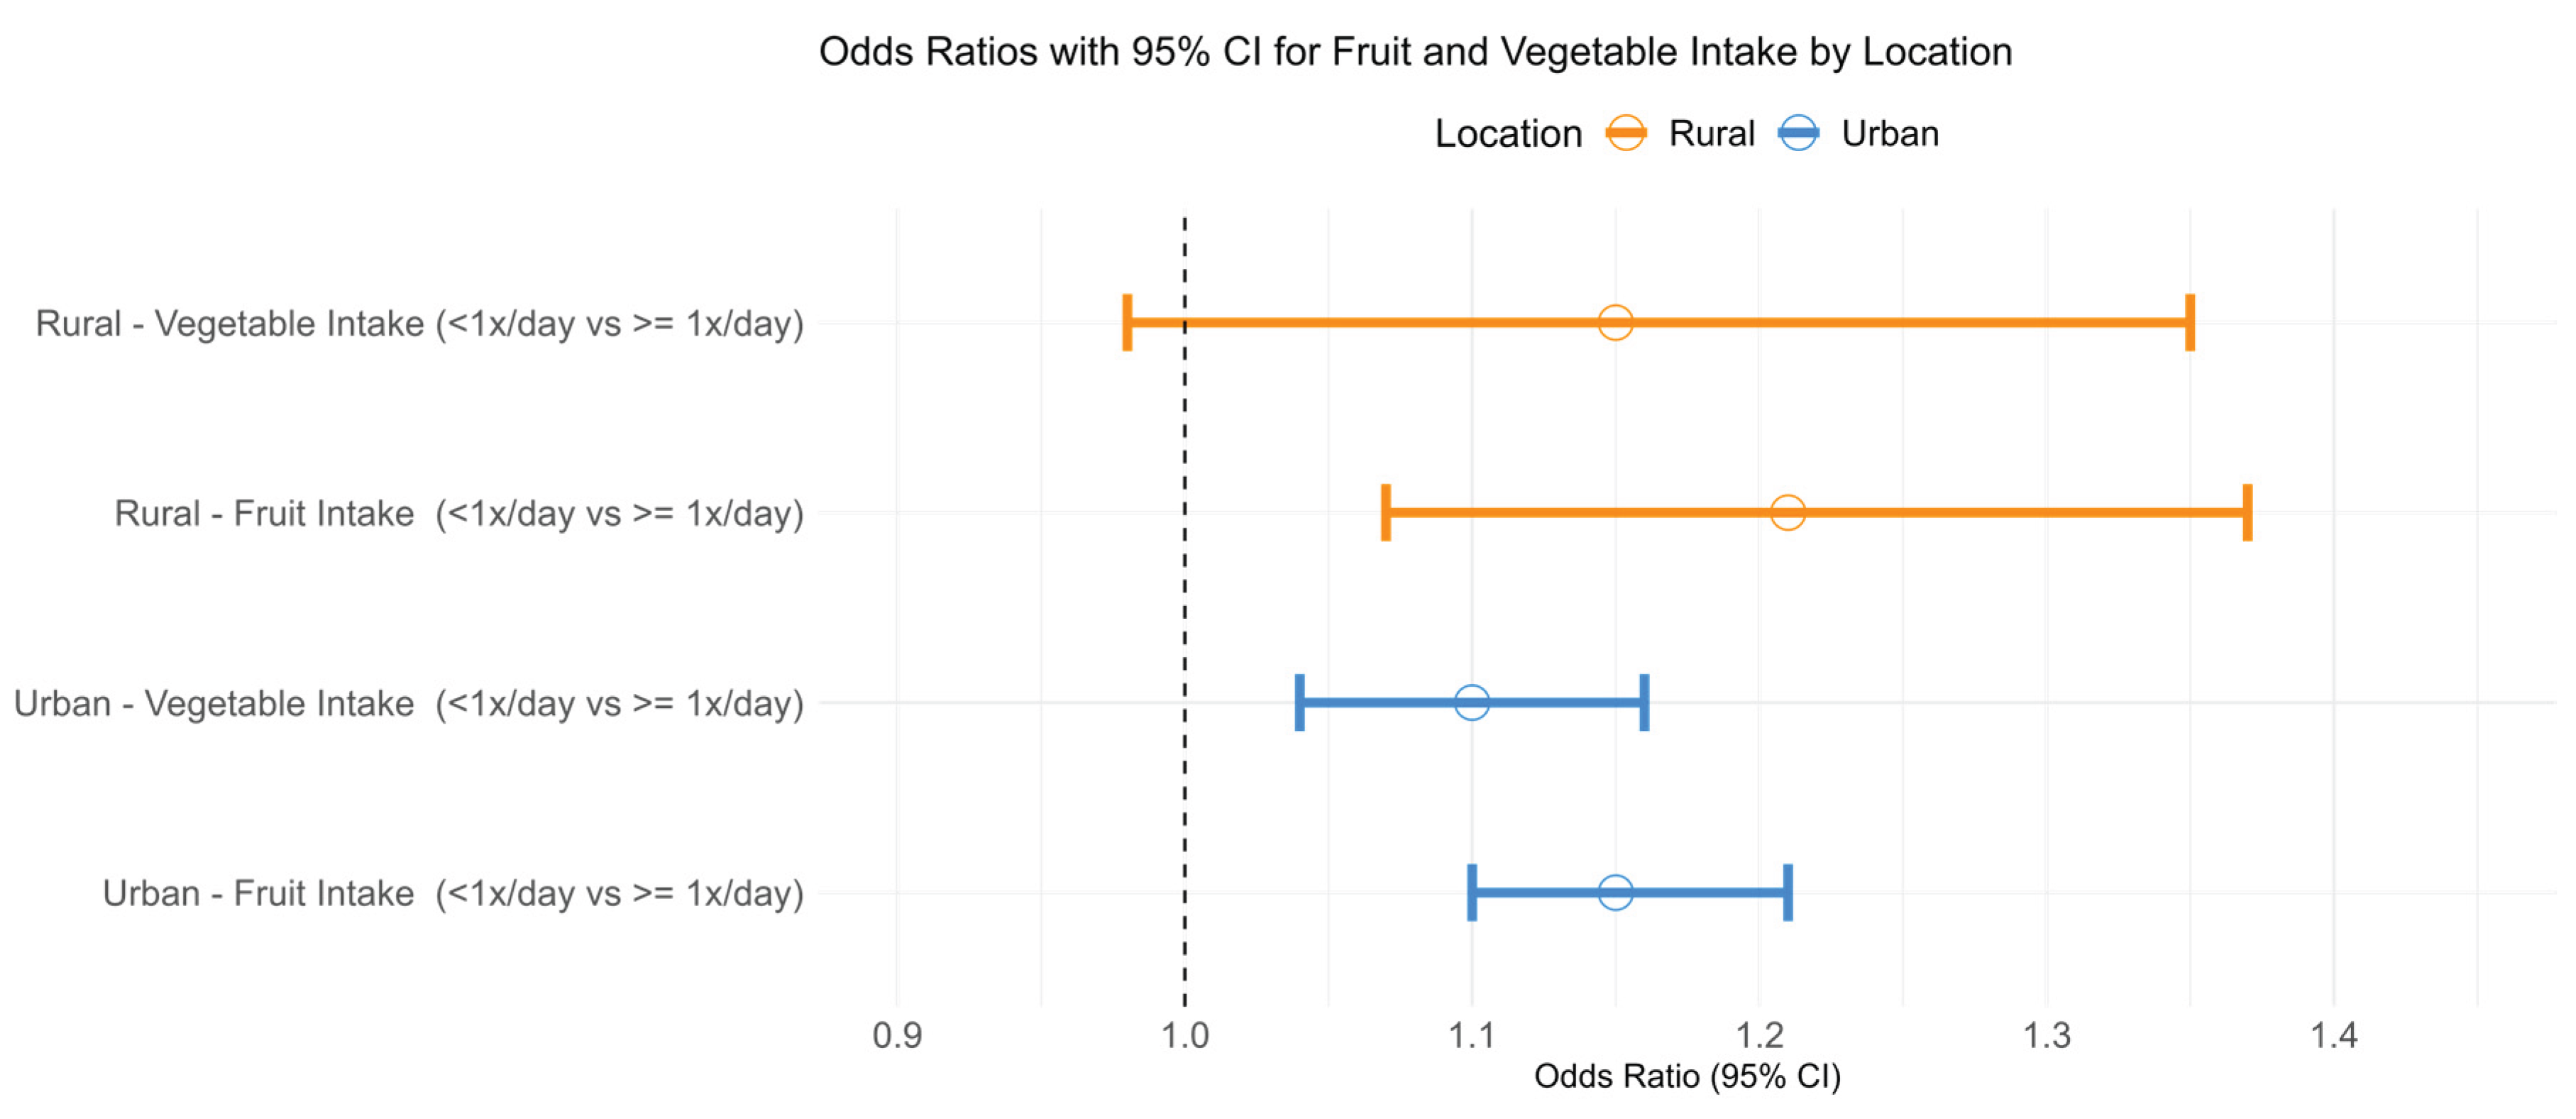
Task: Click the 0.9 x-axis tick label
Action: 897,1035
